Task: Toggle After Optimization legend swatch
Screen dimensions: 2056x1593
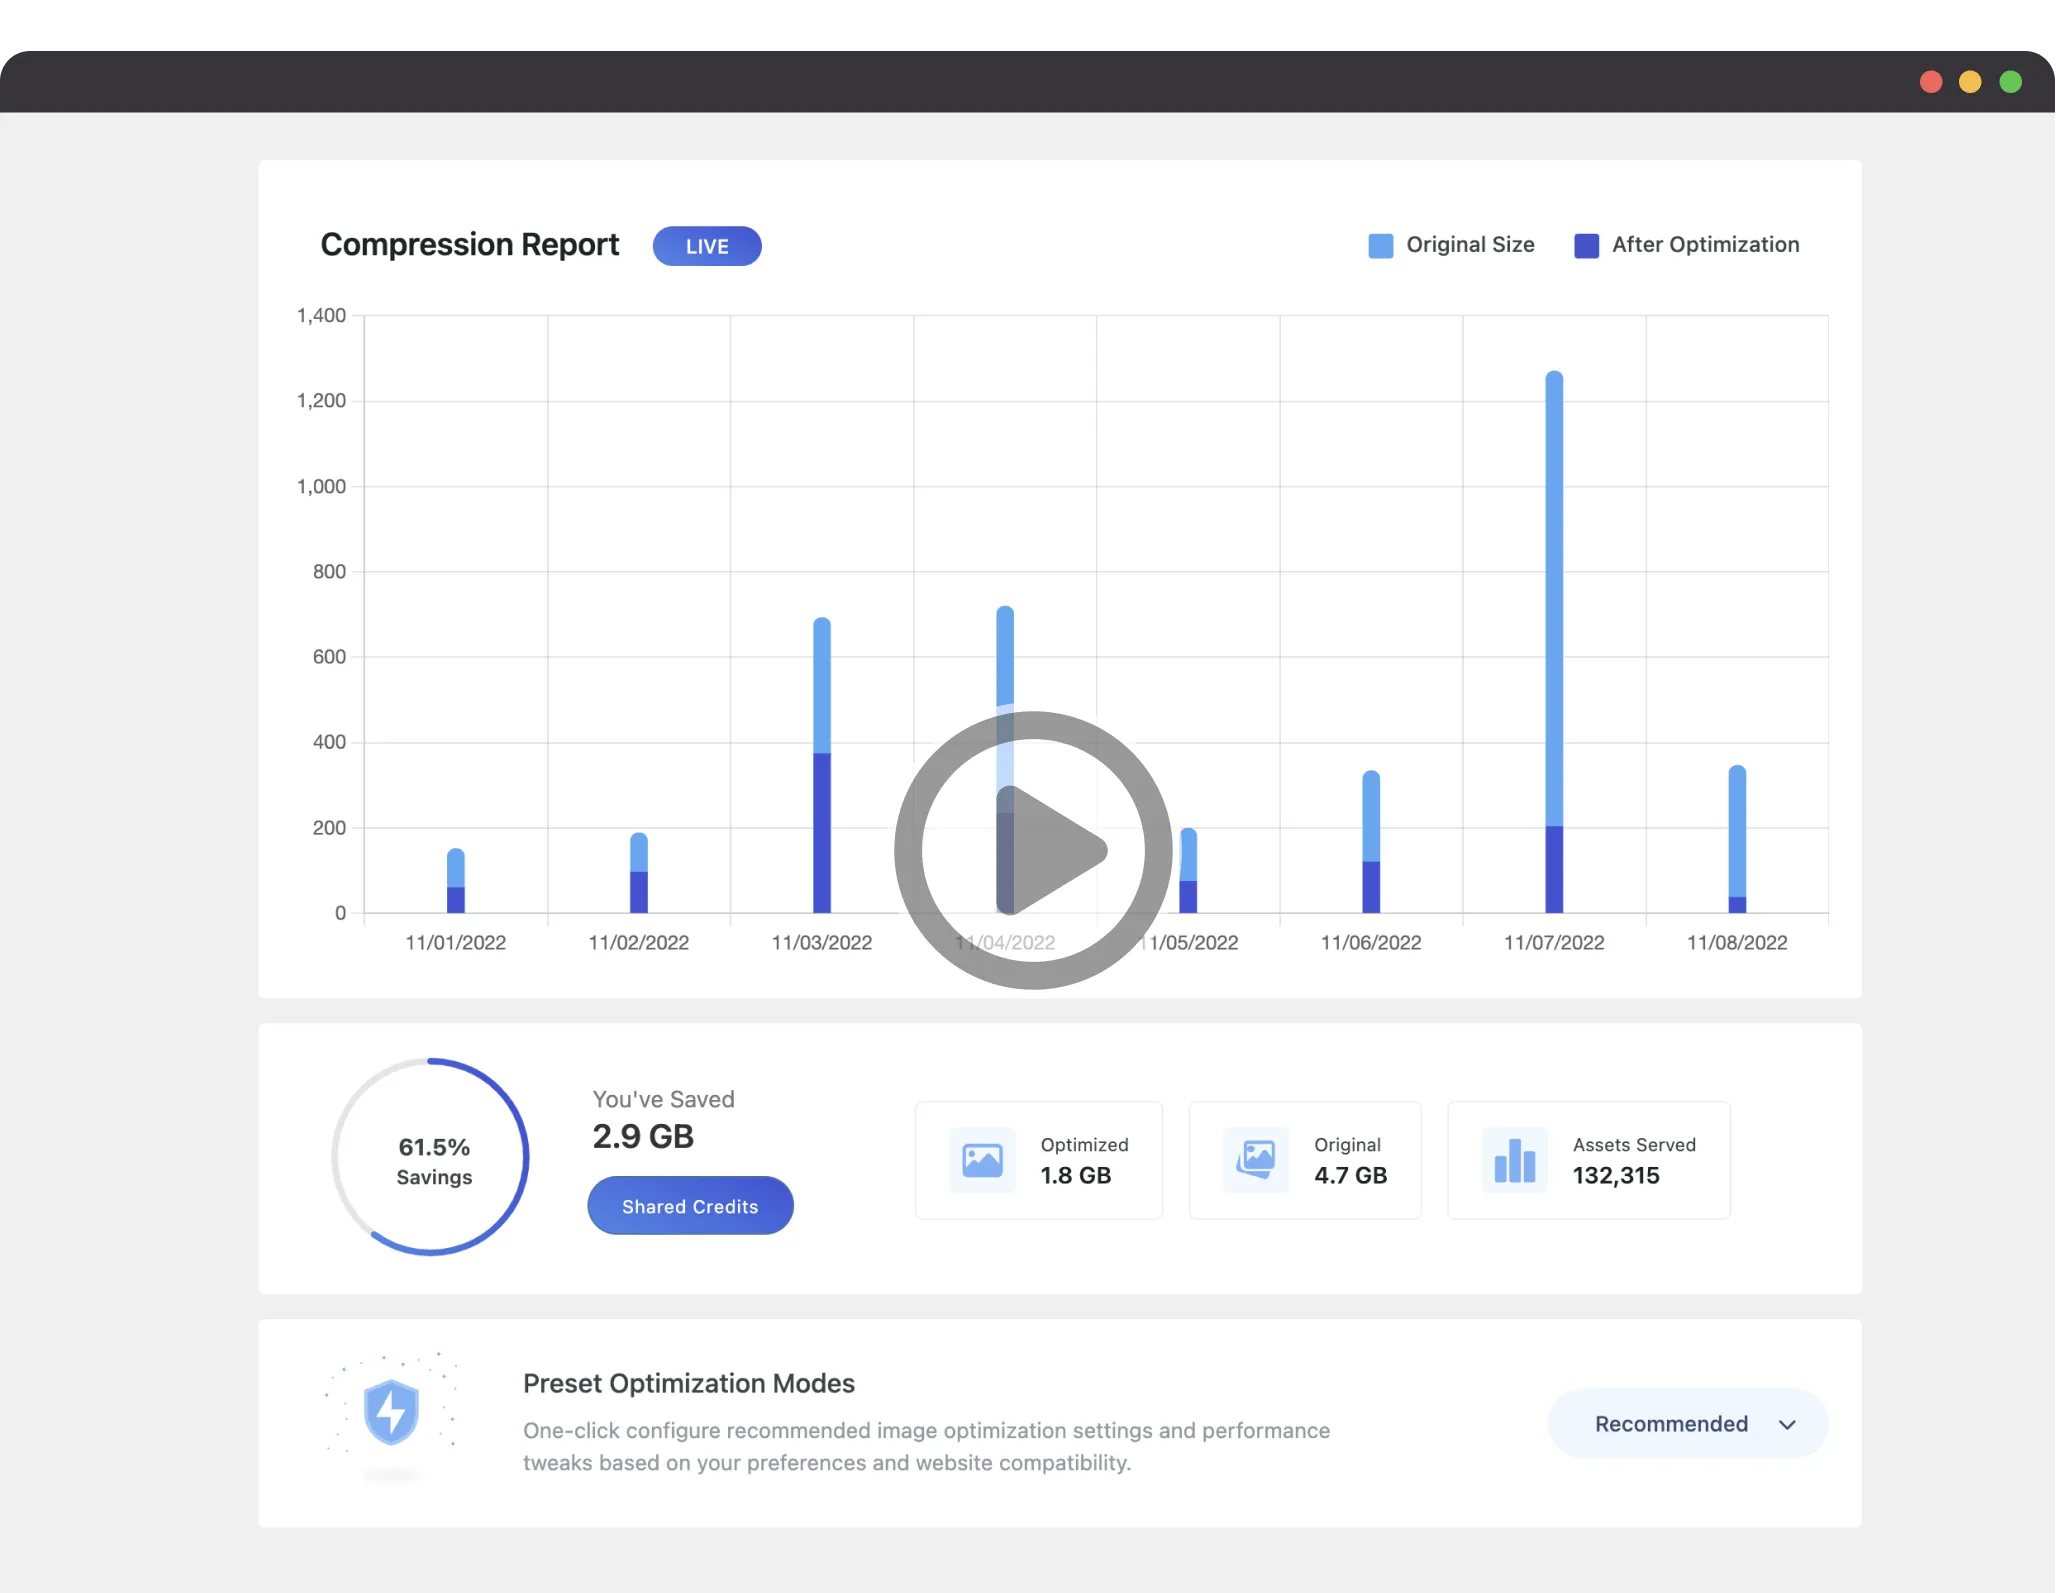Action: click(1586, 246)
